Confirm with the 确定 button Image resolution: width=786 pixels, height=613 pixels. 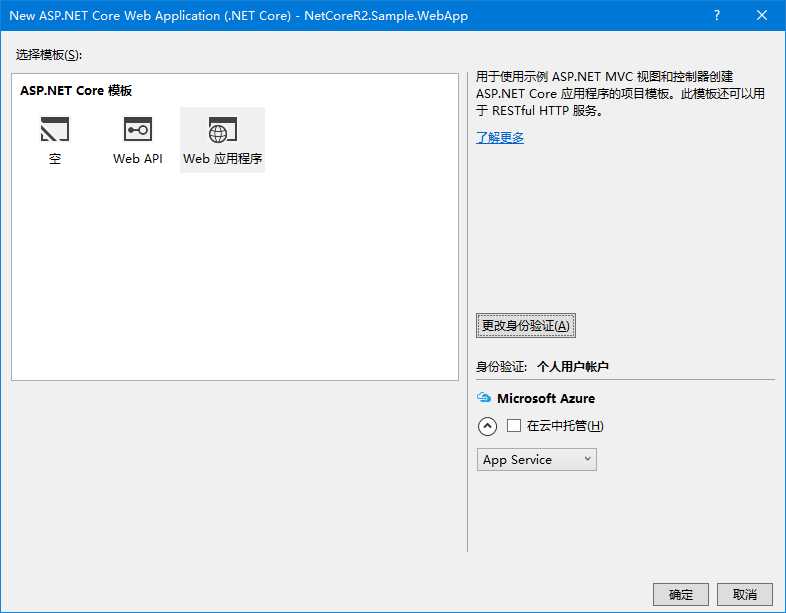[681, 594]
